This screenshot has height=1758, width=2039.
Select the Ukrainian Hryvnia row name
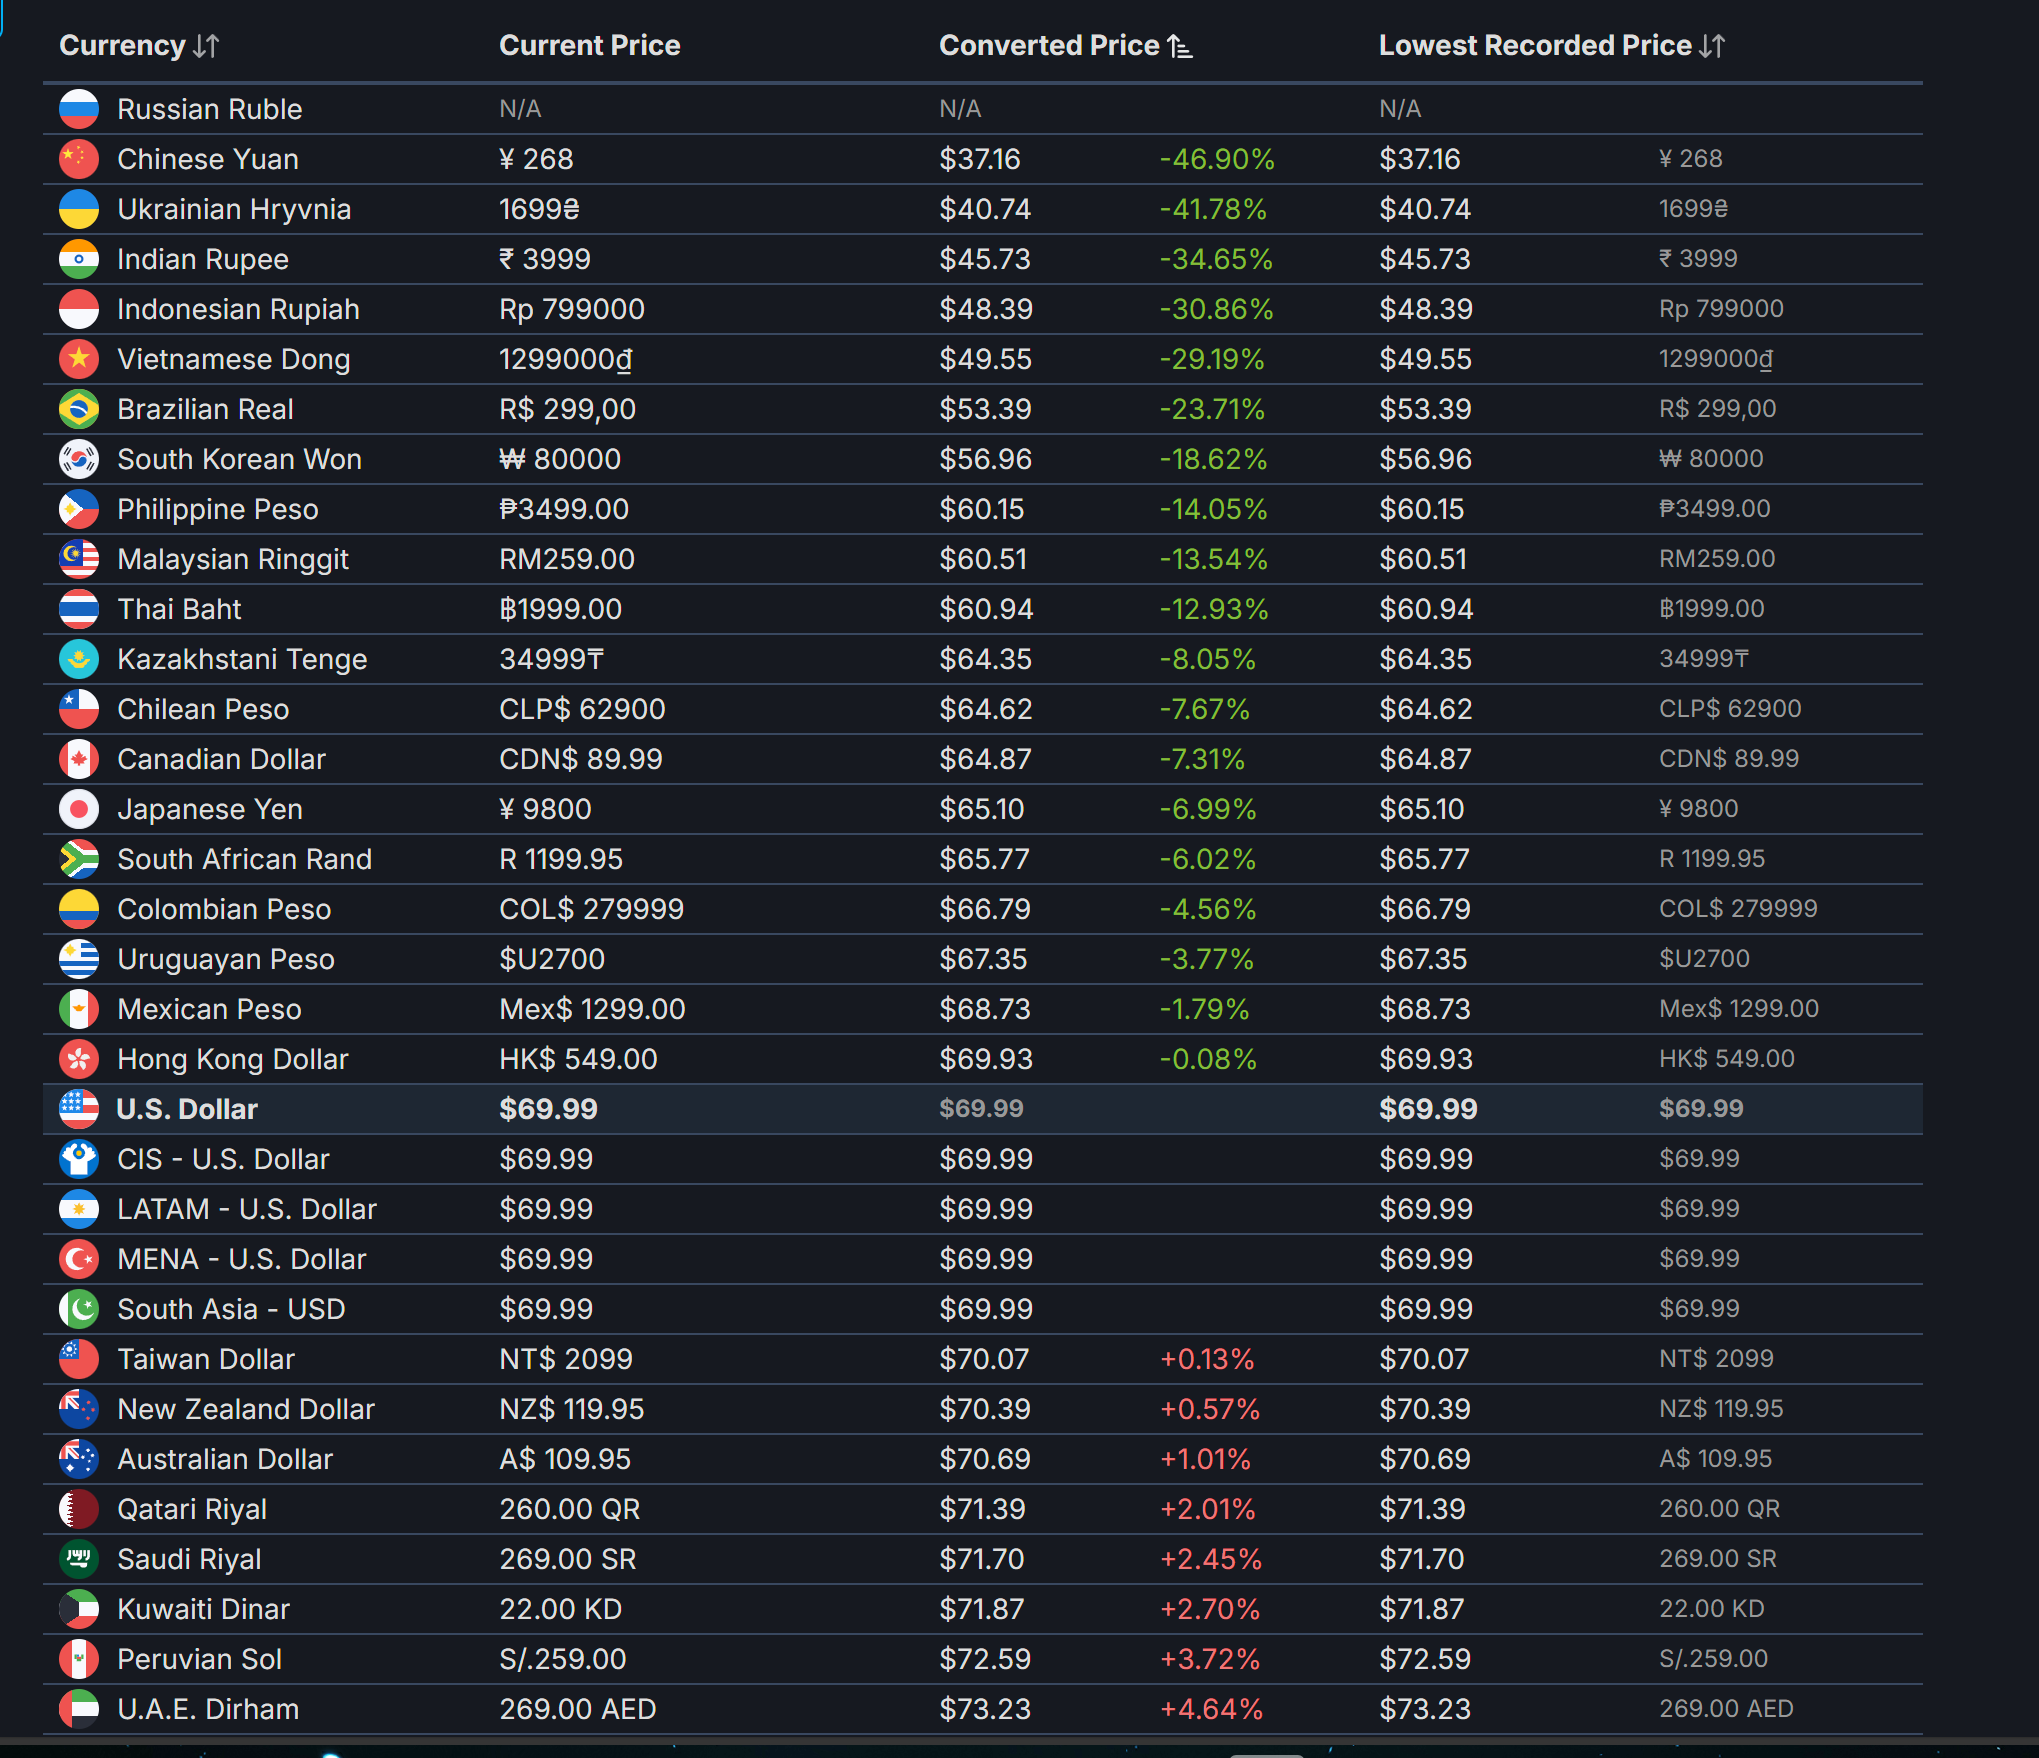click(234, 209)
